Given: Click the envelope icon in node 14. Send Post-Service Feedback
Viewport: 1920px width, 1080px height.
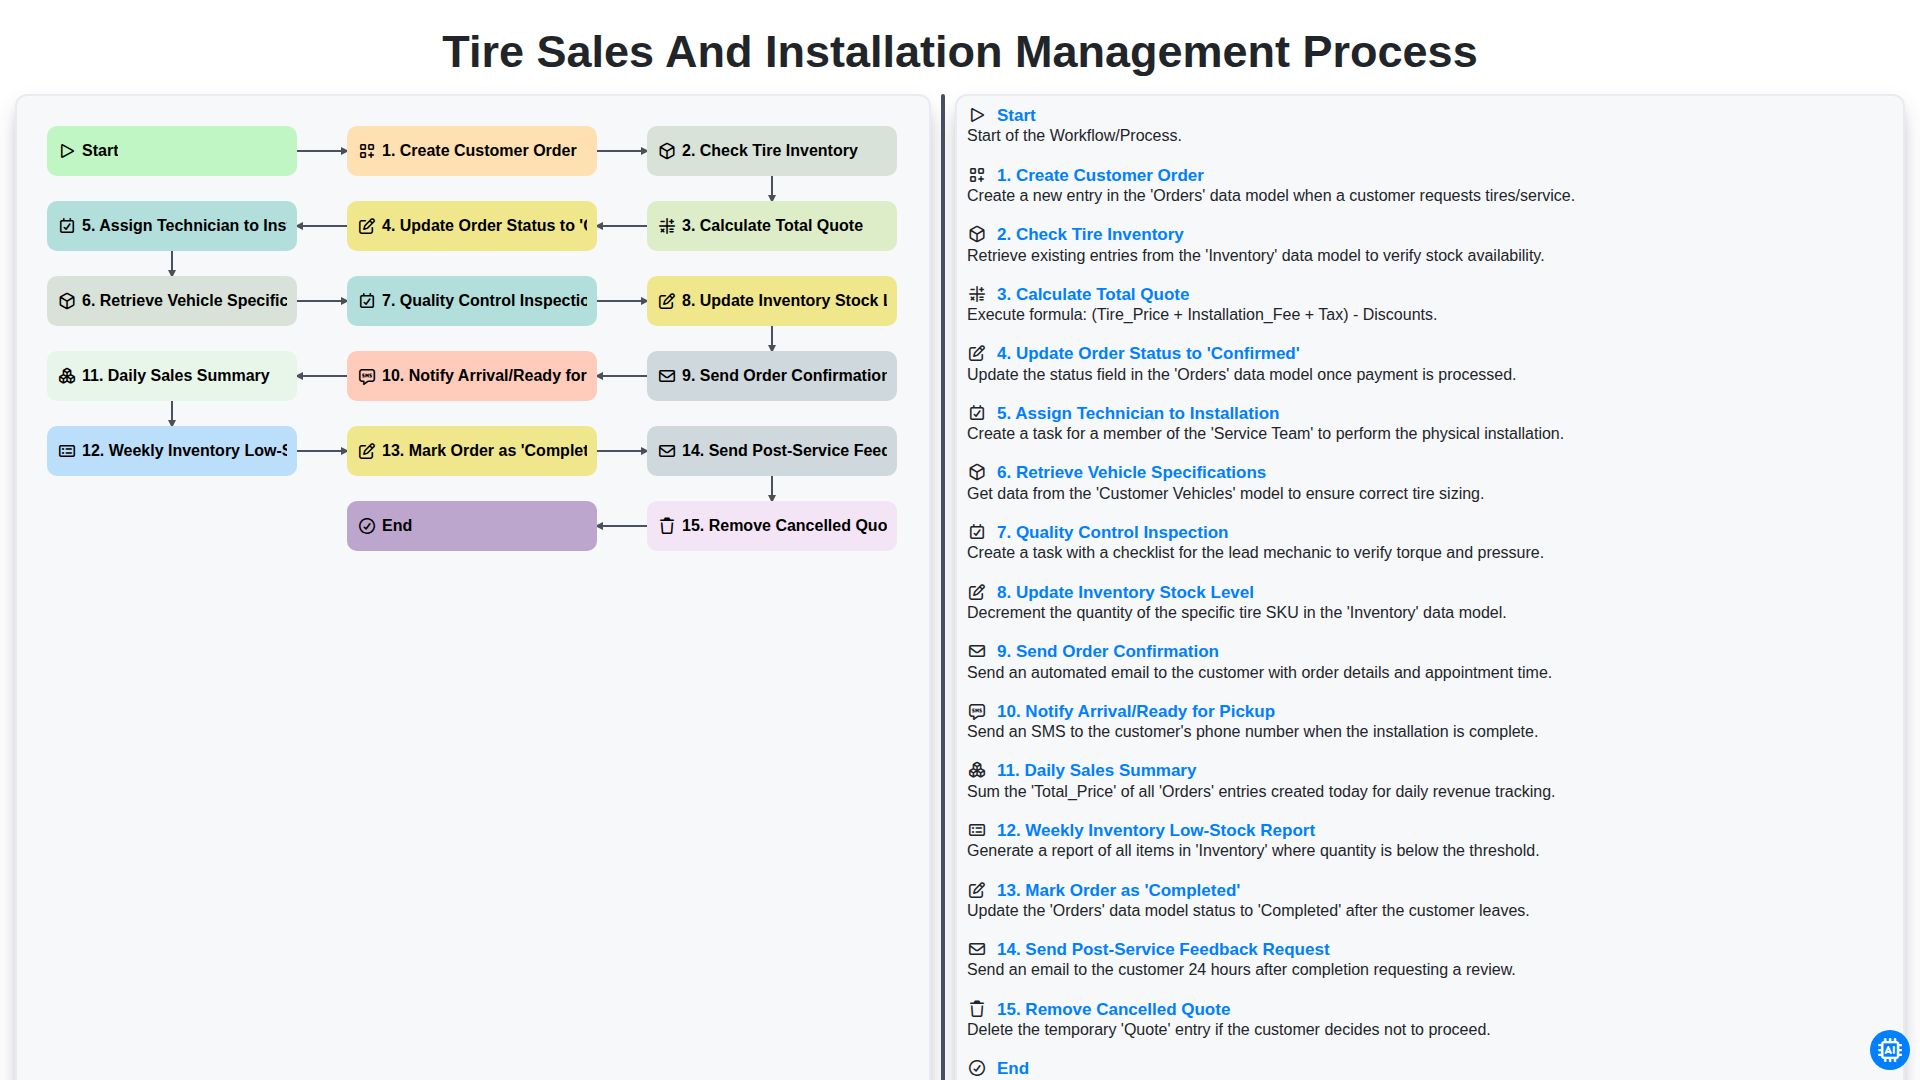Looking at the screenshot, I should click(667, 451).
